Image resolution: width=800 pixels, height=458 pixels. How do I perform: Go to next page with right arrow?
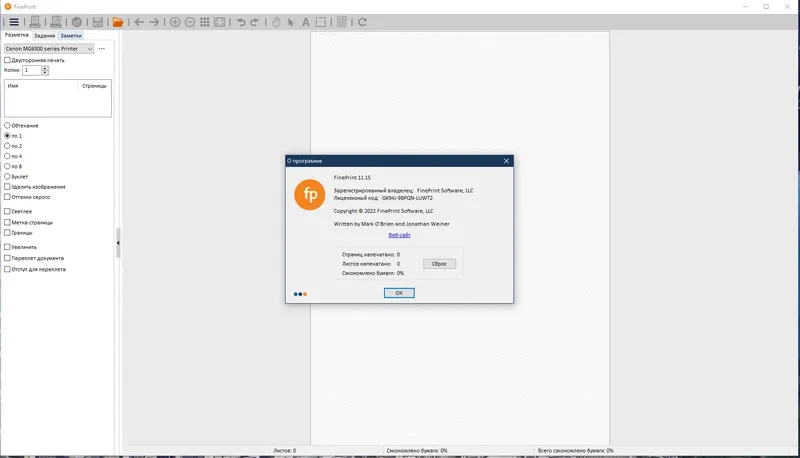pyautogui.click(x=154, y=22)
